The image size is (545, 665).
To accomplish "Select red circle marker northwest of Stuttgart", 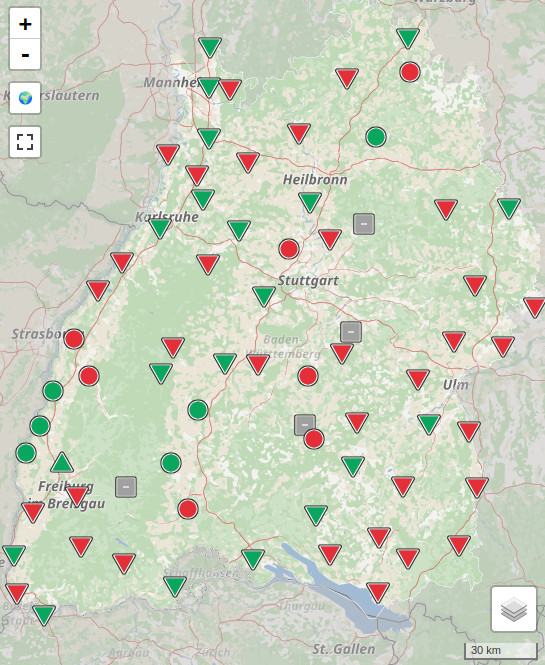I will click(x=289, y=249).
